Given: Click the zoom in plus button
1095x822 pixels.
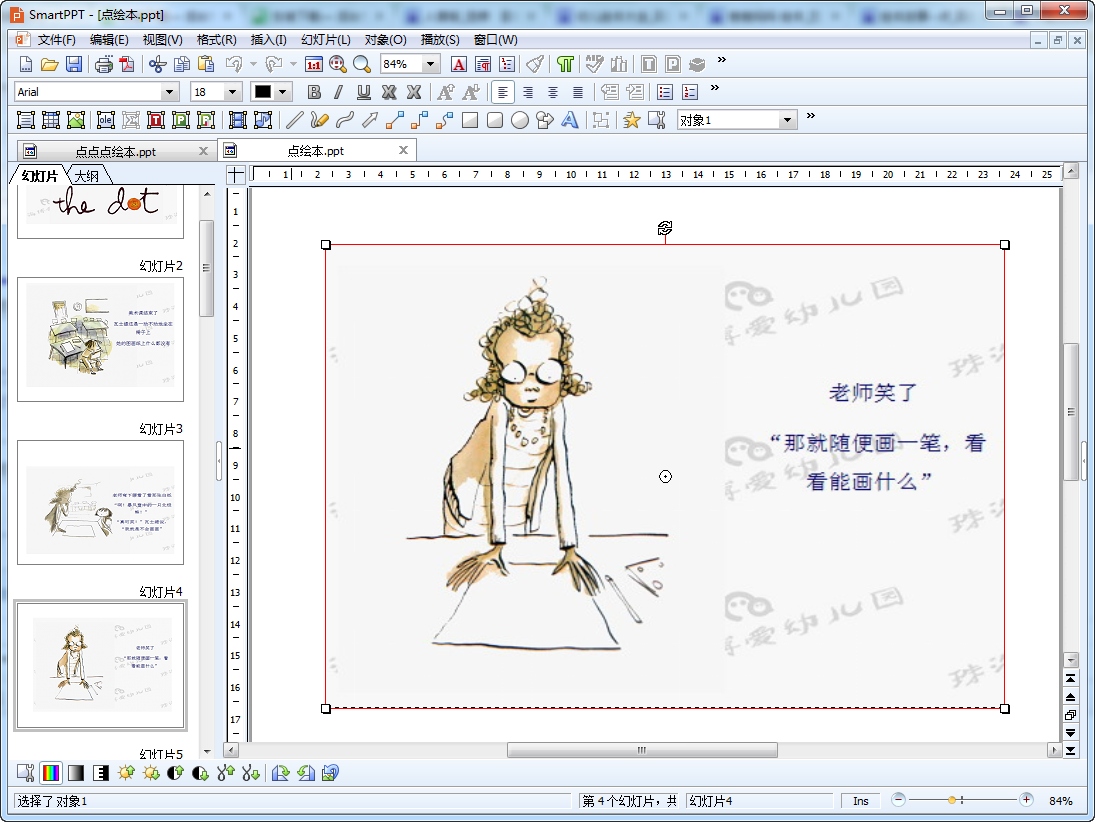Looking at the screenshot, I should (1026, 800).
